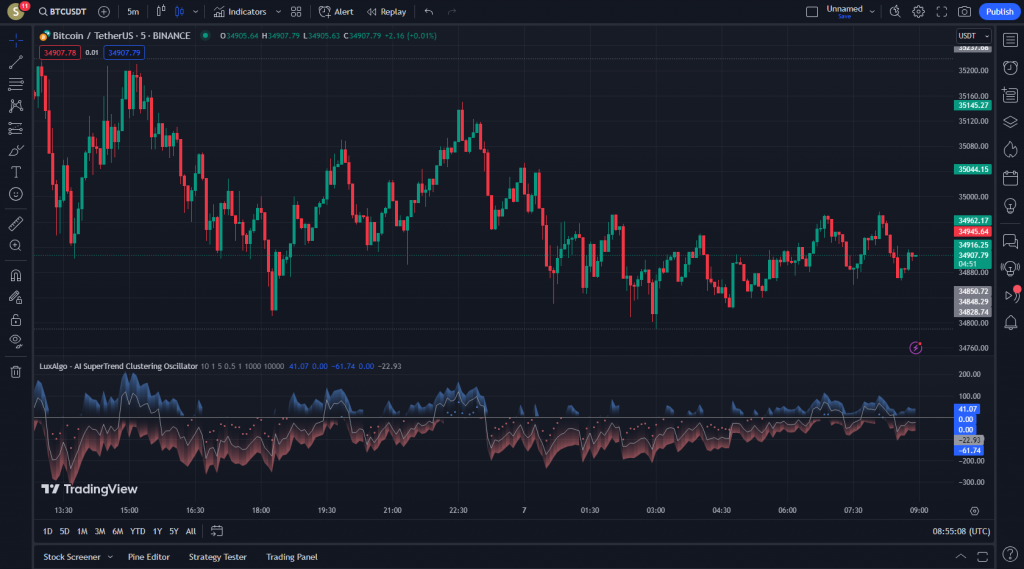The width and height of the screenshot is (1024, 569).
Task: Open the object tree layers panel
Action: 1010,122
